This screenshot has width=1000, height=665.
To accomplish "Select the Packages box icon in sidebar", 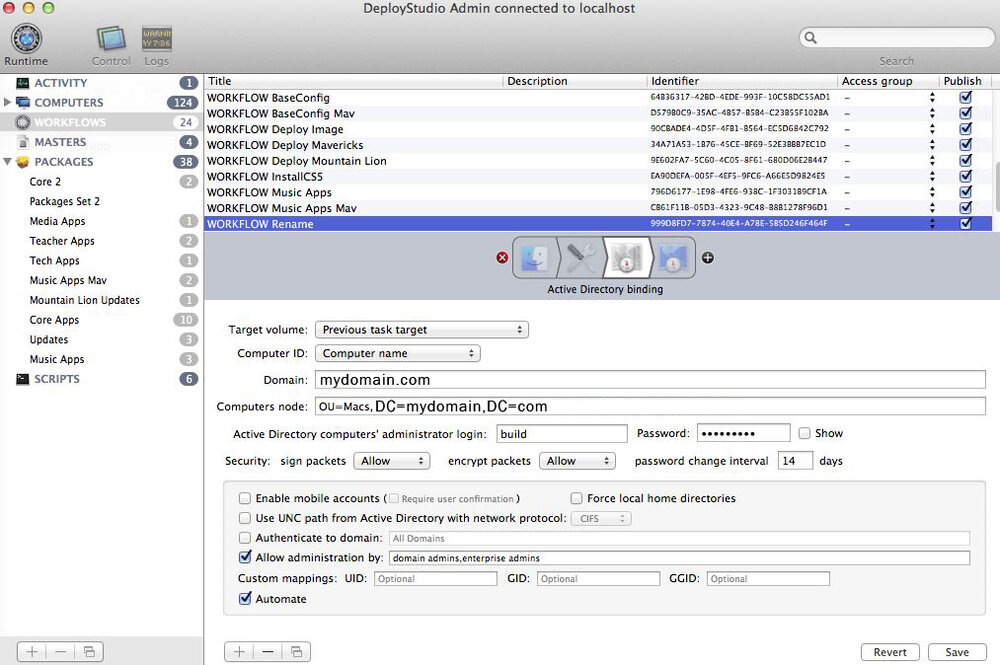I will tap(23, 162).
